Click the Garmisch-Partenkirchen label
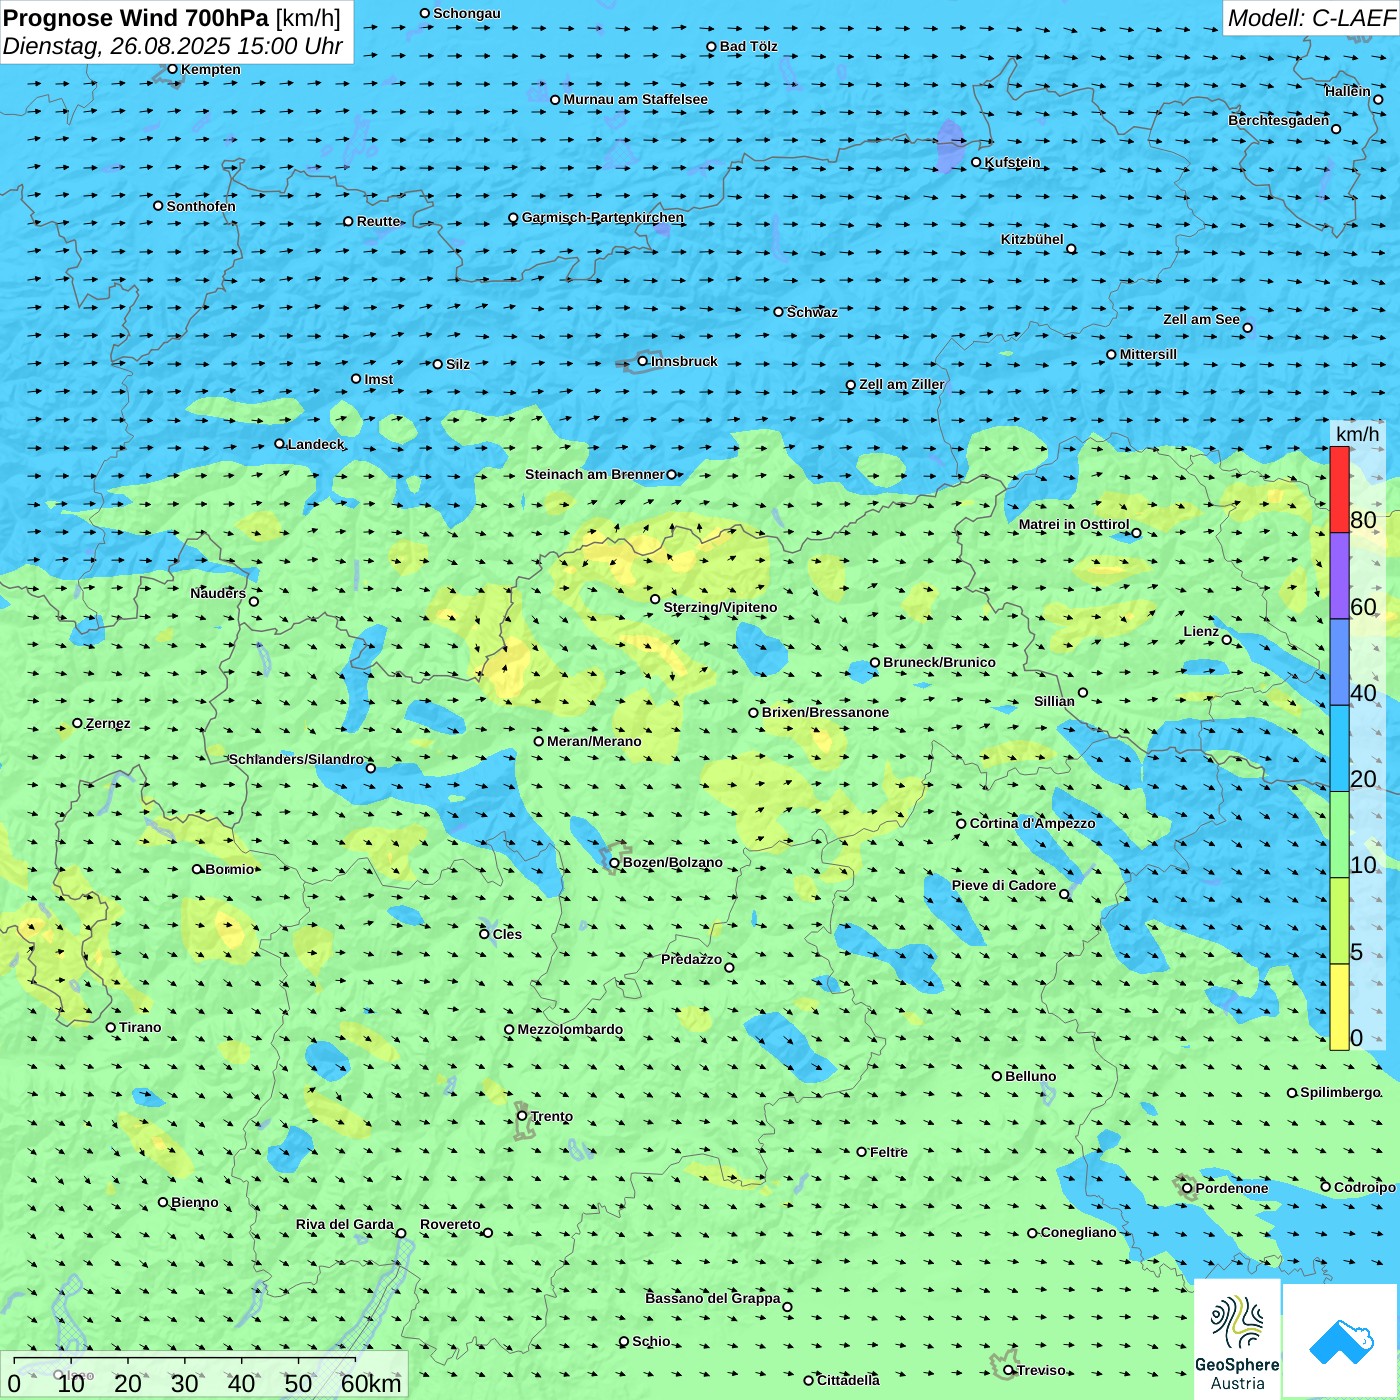This screenshot has width=1400, height=1400. tap(603, 217)
